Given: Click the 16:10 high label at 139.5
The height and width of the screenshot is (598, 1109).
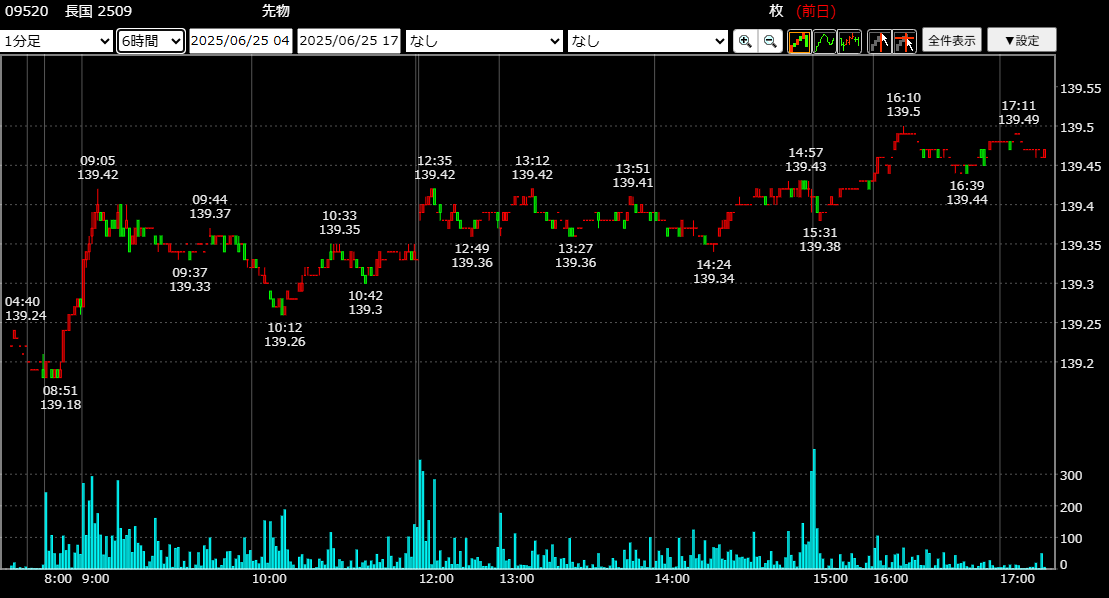Looking at the screenshot, I should pos(903,105).
